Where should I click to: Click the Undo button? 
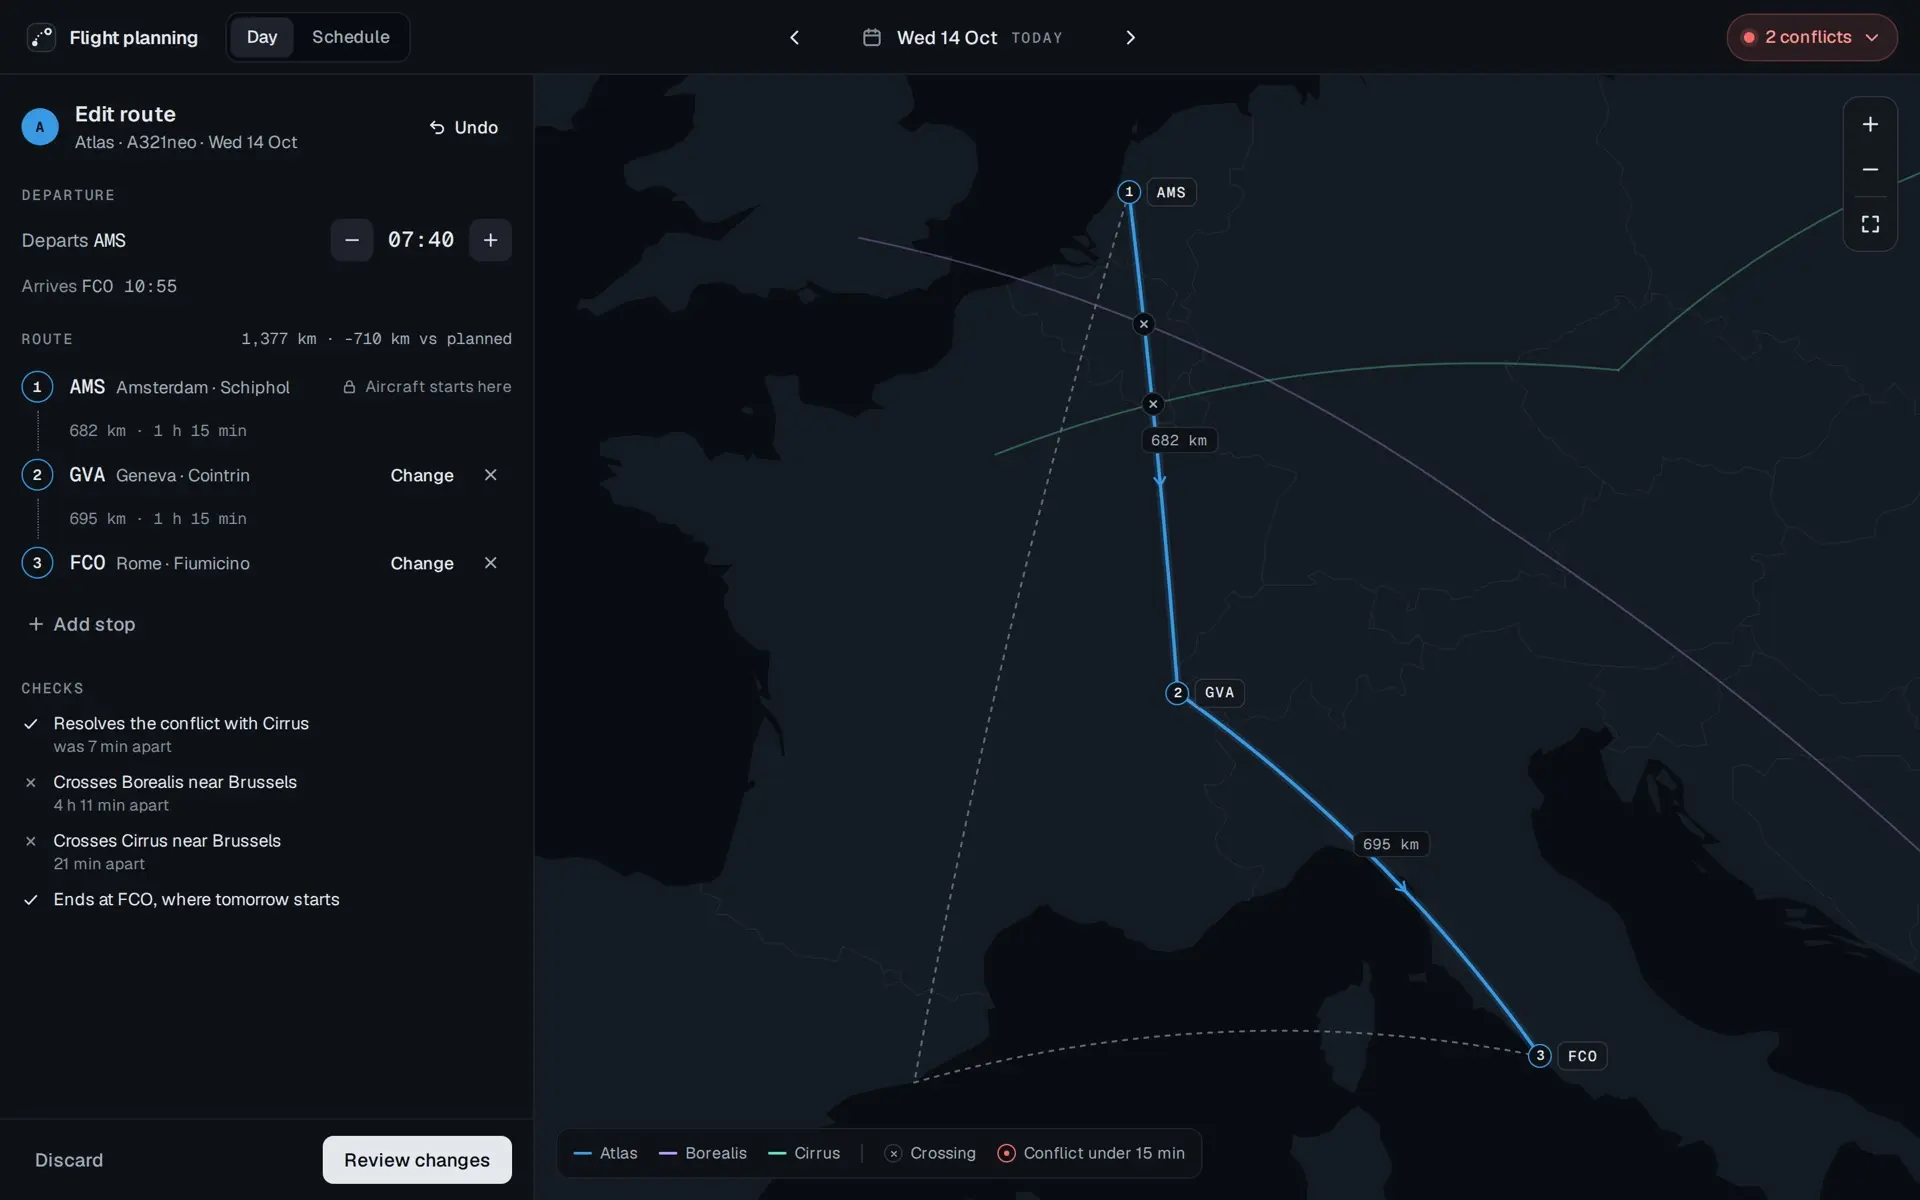(x=464, y=127)
